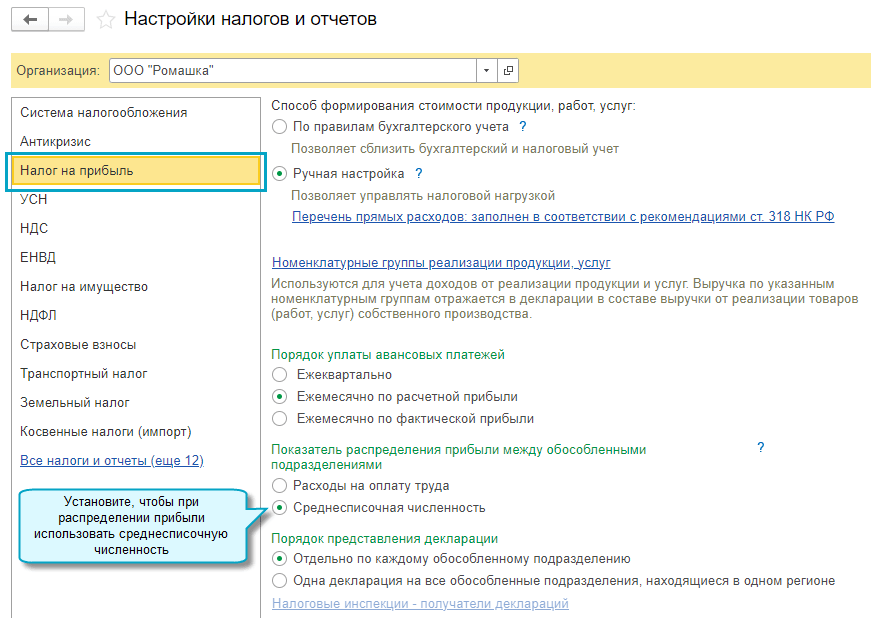
Task: Open the direct expenses list link
Action: coord(562,216)
